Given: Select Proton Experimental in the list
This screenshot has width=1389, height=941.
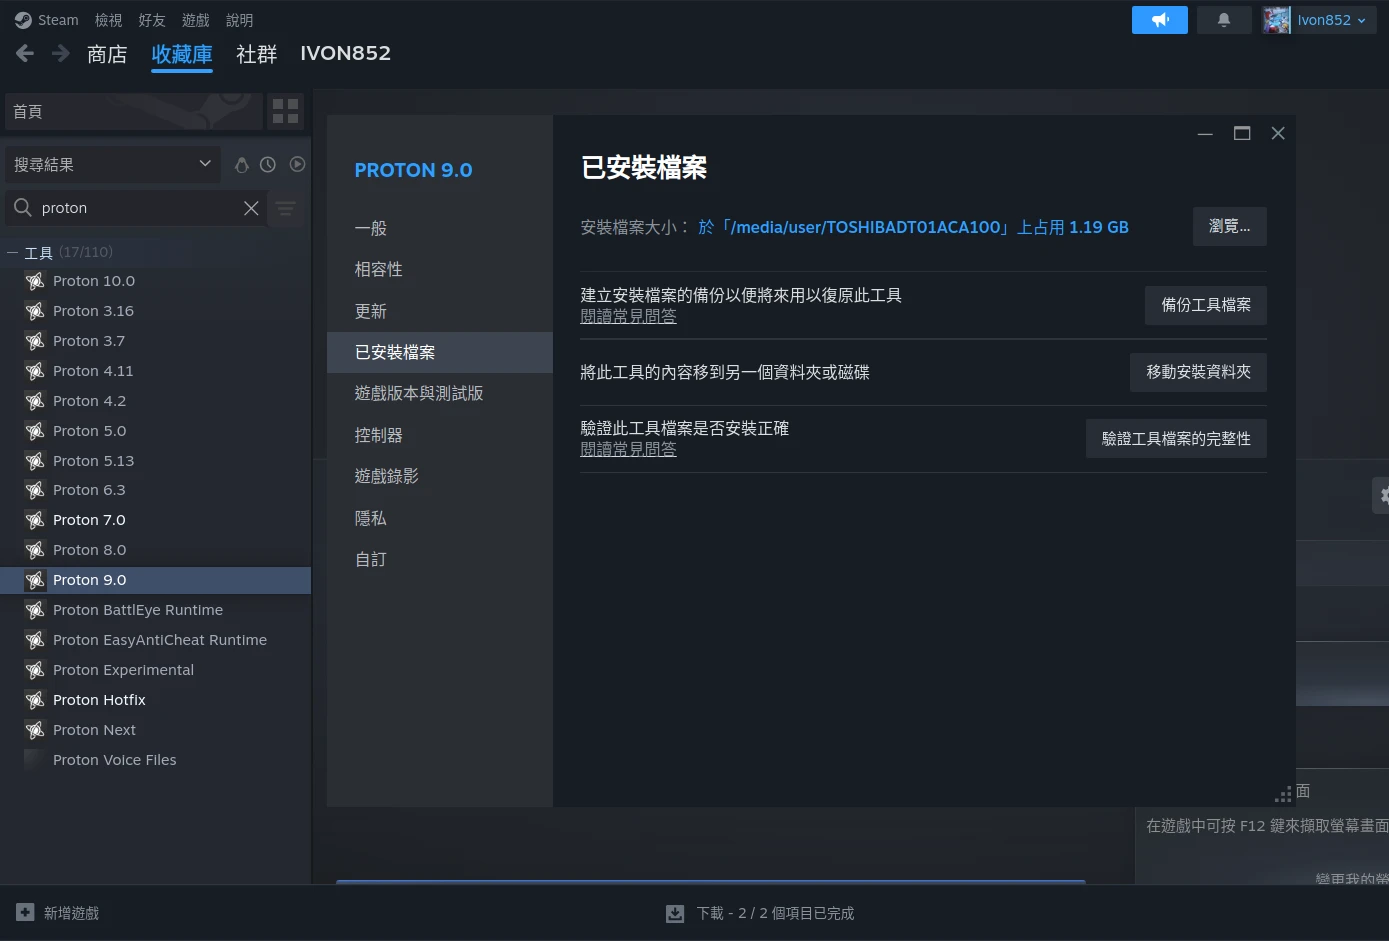Looking at the screenshot, I should click(123, 670).
